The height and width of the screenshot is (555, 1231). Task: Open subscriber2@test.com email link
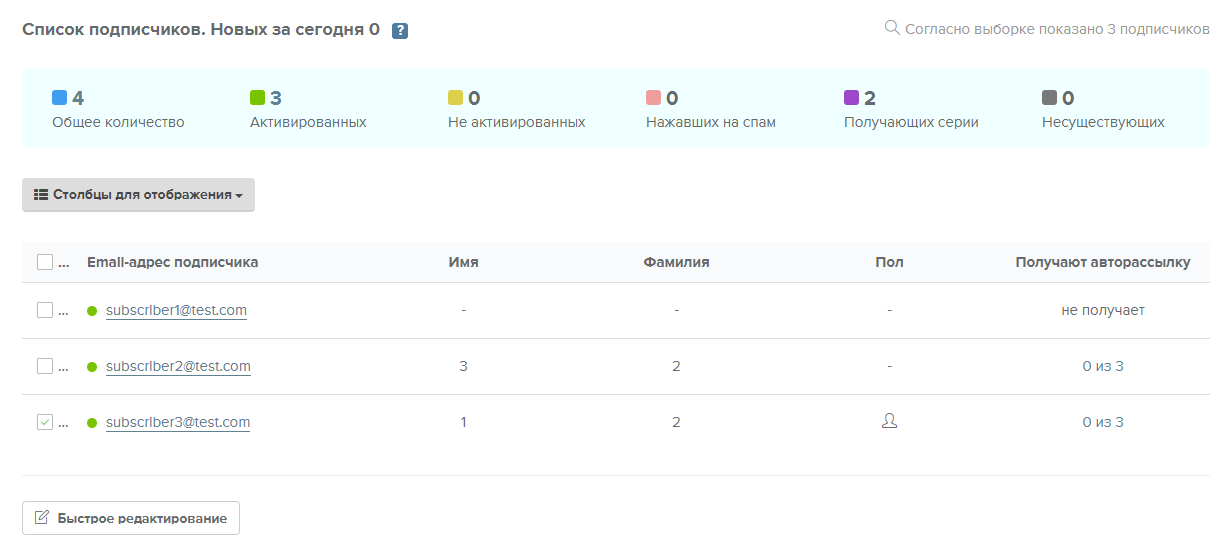pos(178,366)
